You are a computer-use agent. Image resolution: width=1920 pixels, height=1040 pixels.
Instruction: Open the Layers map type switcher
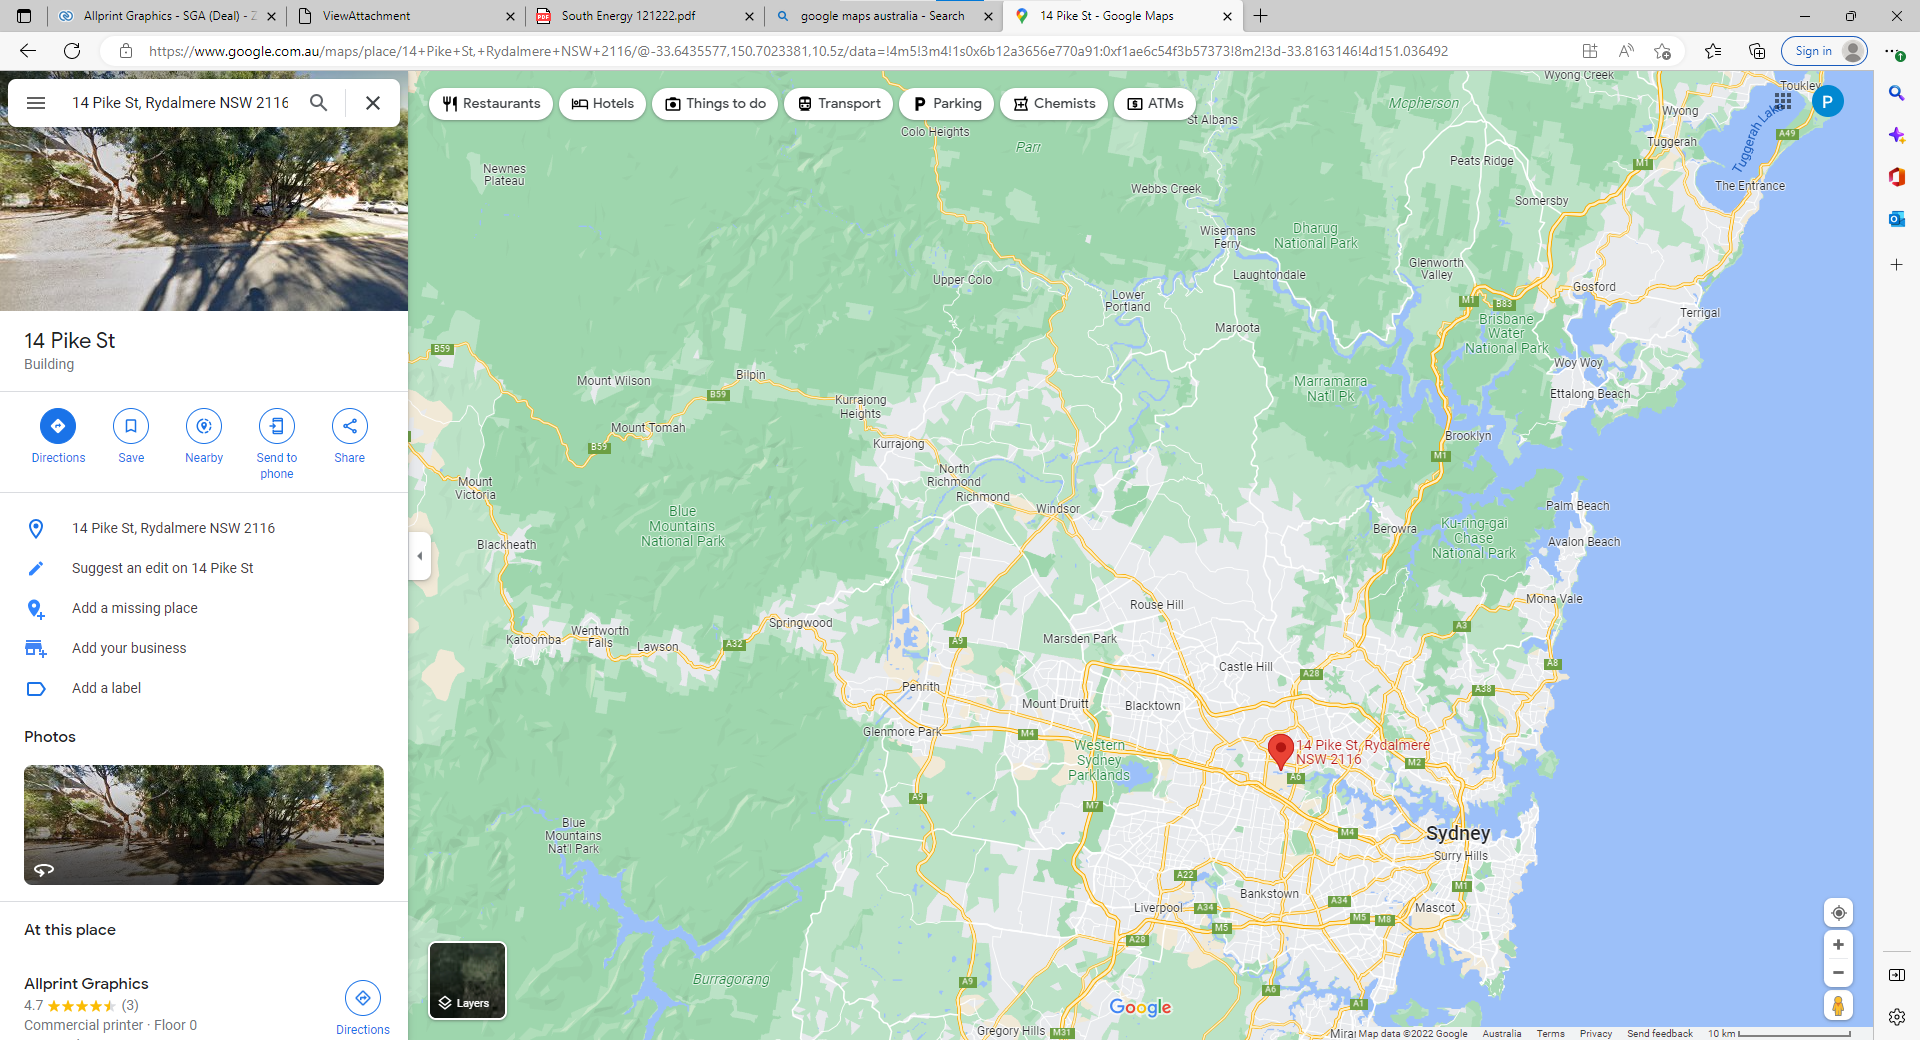[x=467, y=980]
